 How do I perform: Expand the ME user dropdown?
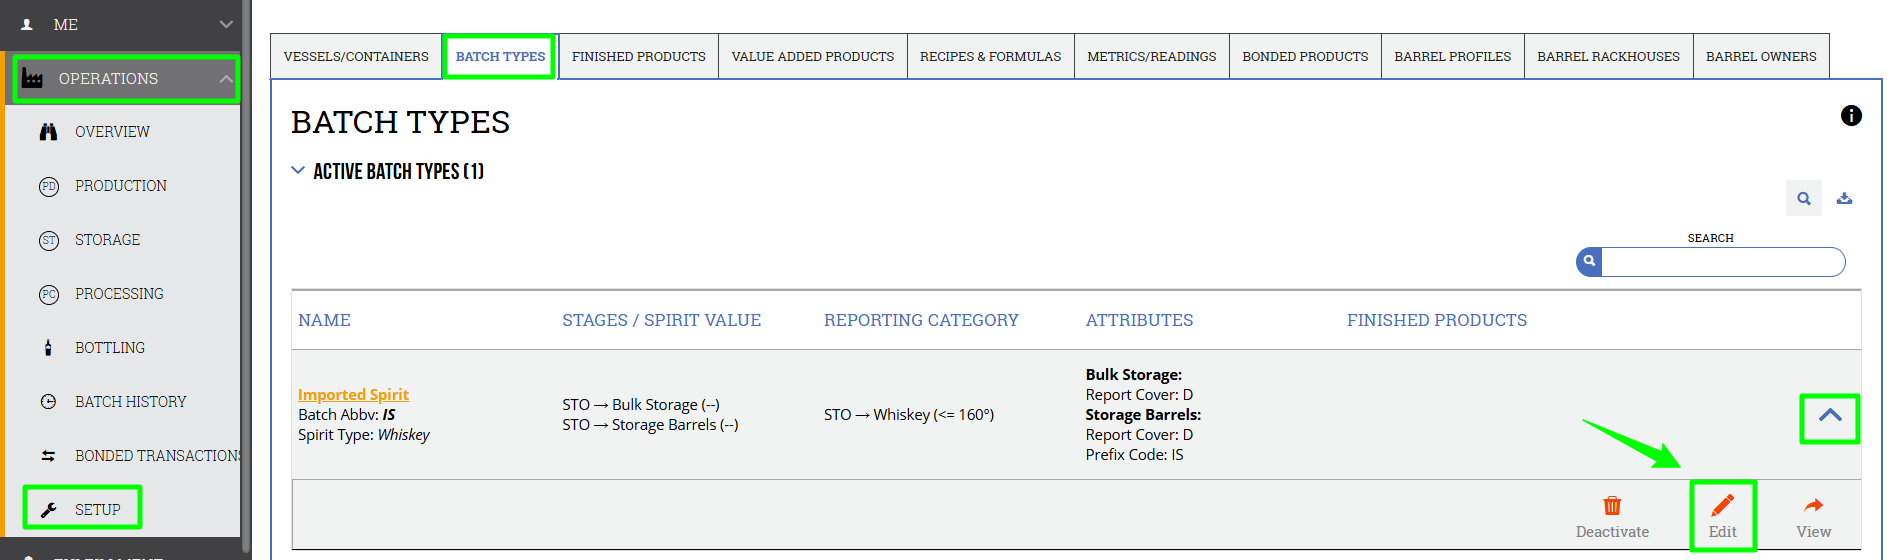226,24
